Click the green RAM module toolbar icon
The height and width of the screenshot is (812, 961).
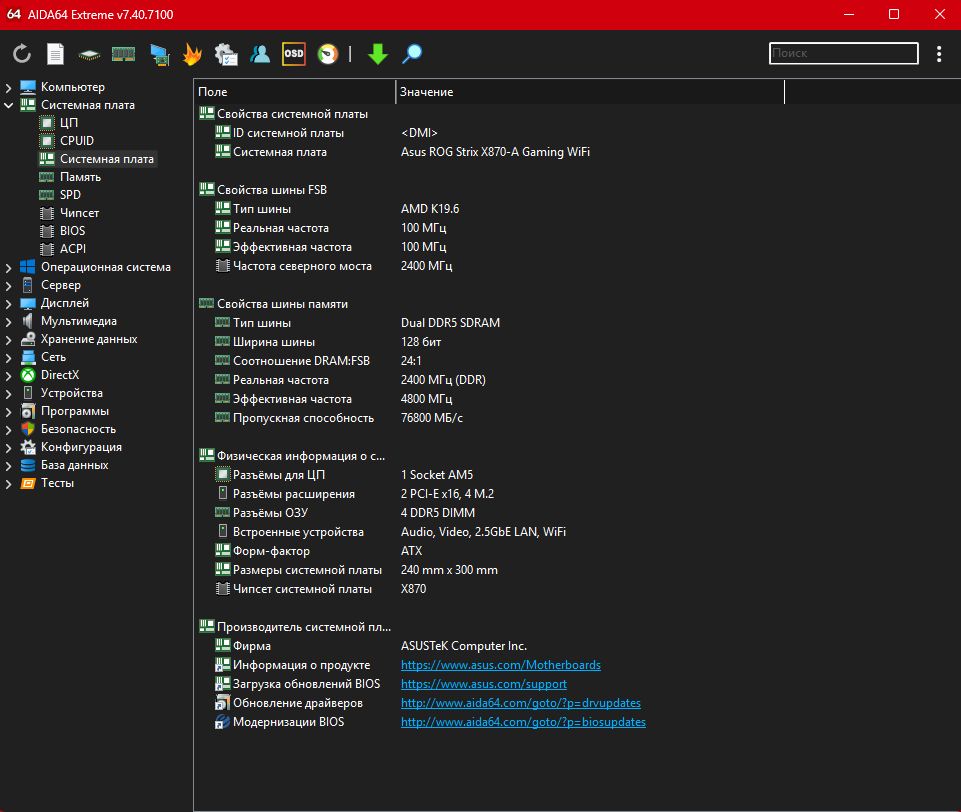click(x=123, y=55)
